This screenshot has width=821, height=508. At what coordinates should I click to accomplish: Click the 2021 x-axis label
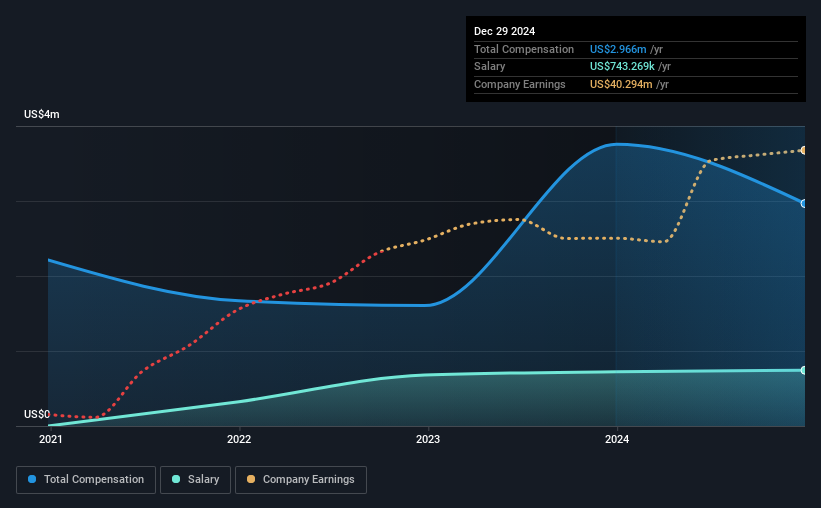[51, 439]
